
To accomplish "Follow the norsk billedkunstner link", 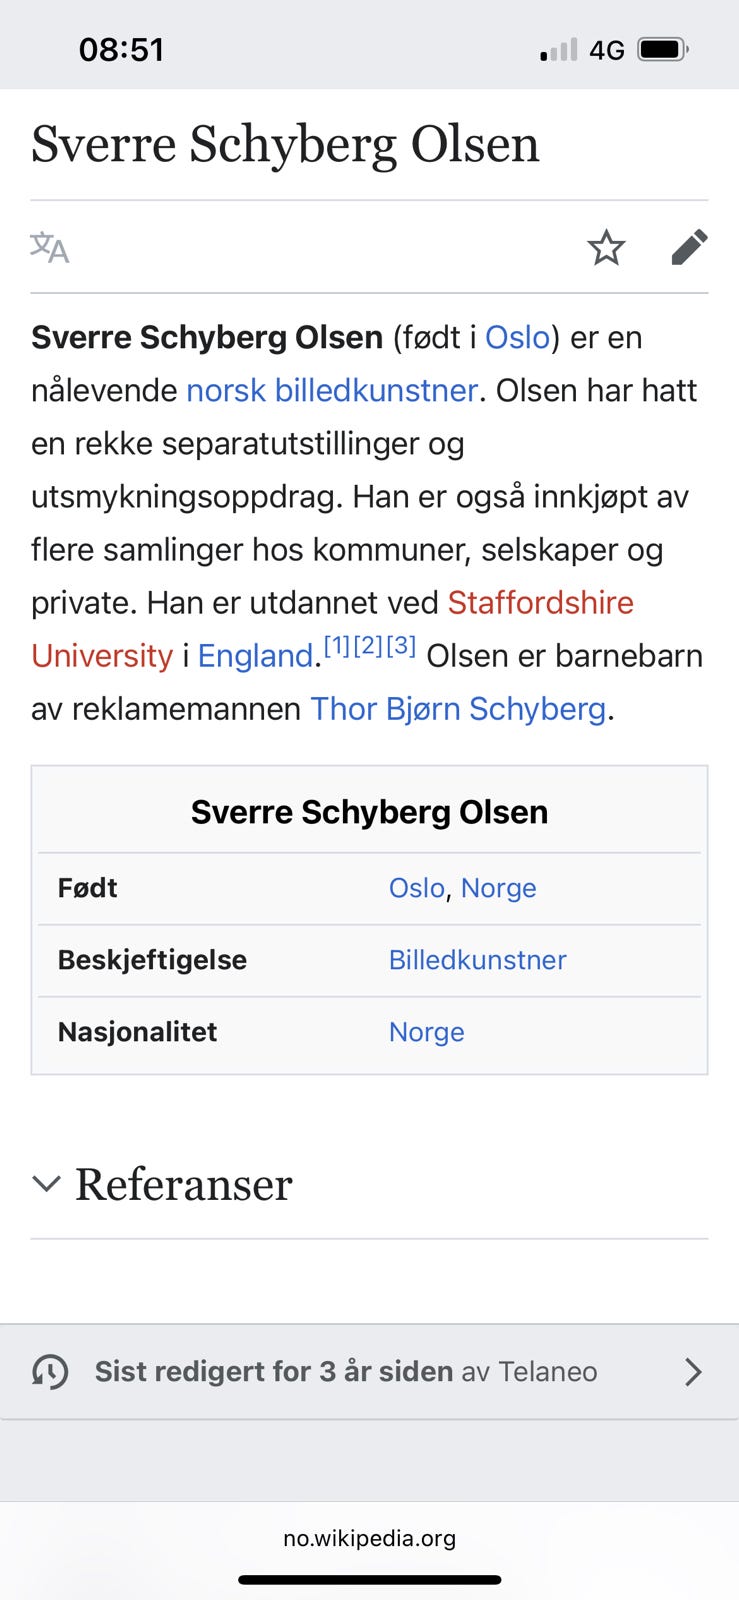I will coord(332,390).
